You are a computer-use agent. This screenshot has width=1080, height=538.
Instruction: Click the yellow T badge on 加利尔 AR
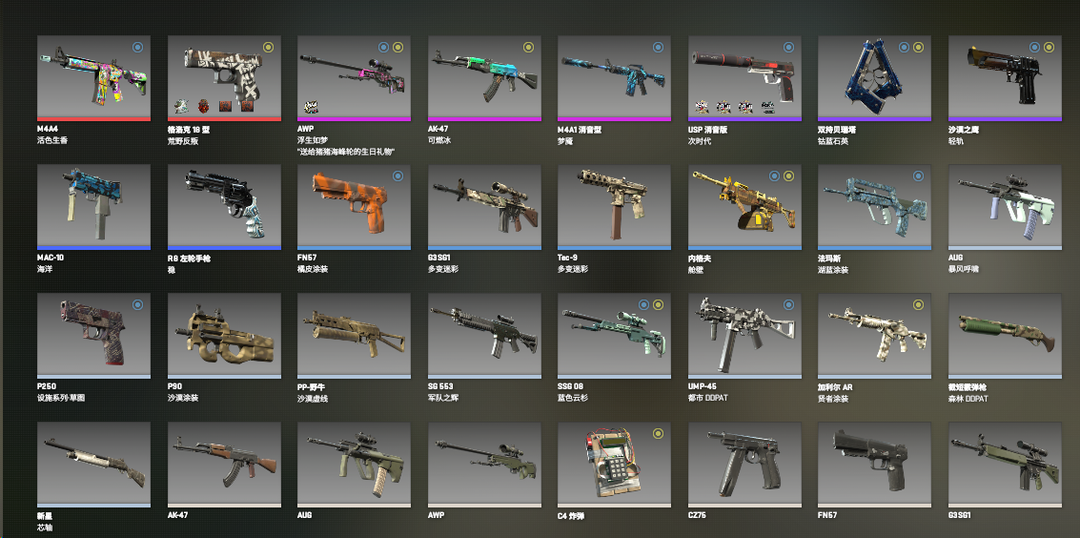click(918, 304)
